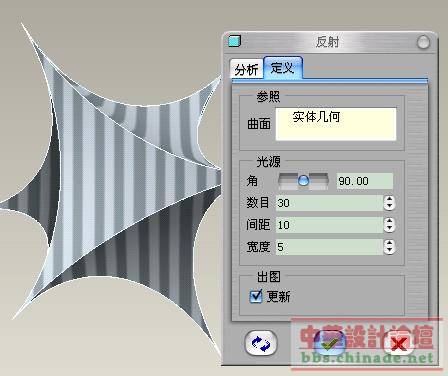Increase 宽度 with the up arrow
This screenshot has height=376, width=448.
pyautogui.click(x=389, y=243)
